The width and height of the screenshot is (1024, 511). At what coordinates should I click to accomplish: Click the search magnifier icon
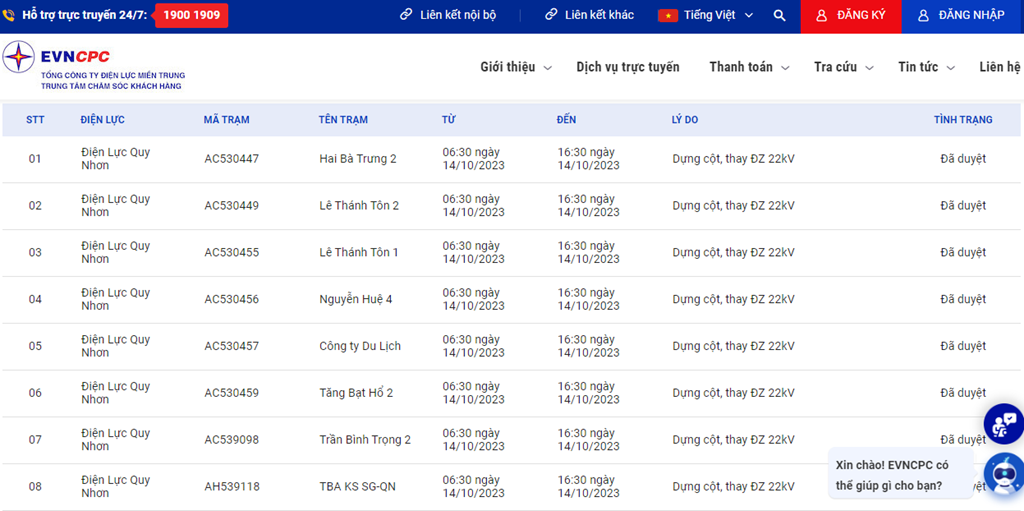779,16
